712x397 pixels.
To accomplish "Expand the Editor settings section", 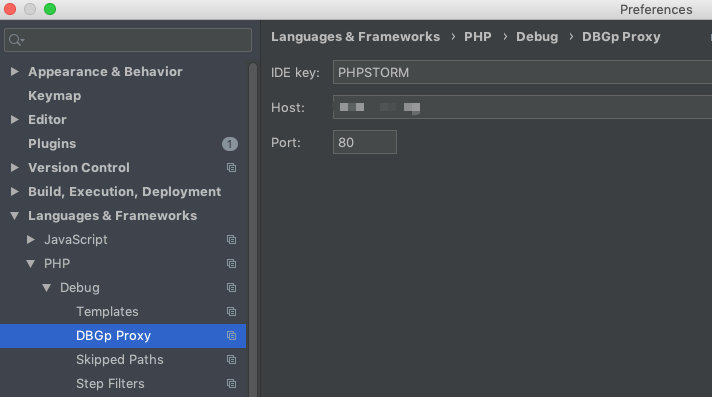I will (15, 119).
